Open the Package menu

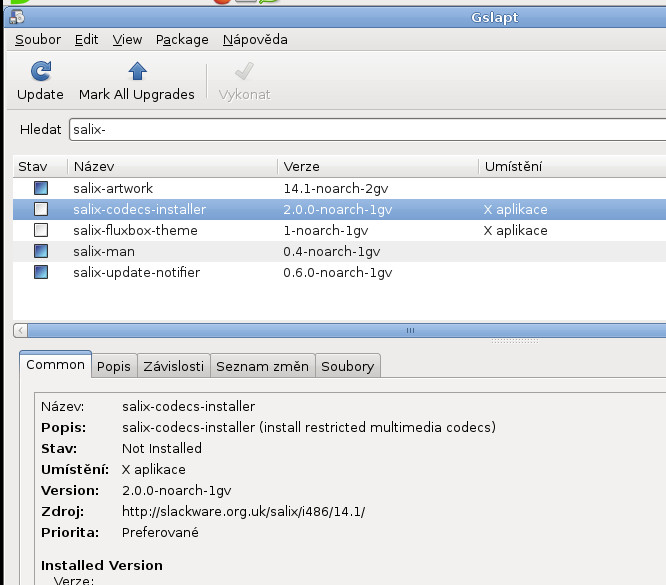(182, 40)
